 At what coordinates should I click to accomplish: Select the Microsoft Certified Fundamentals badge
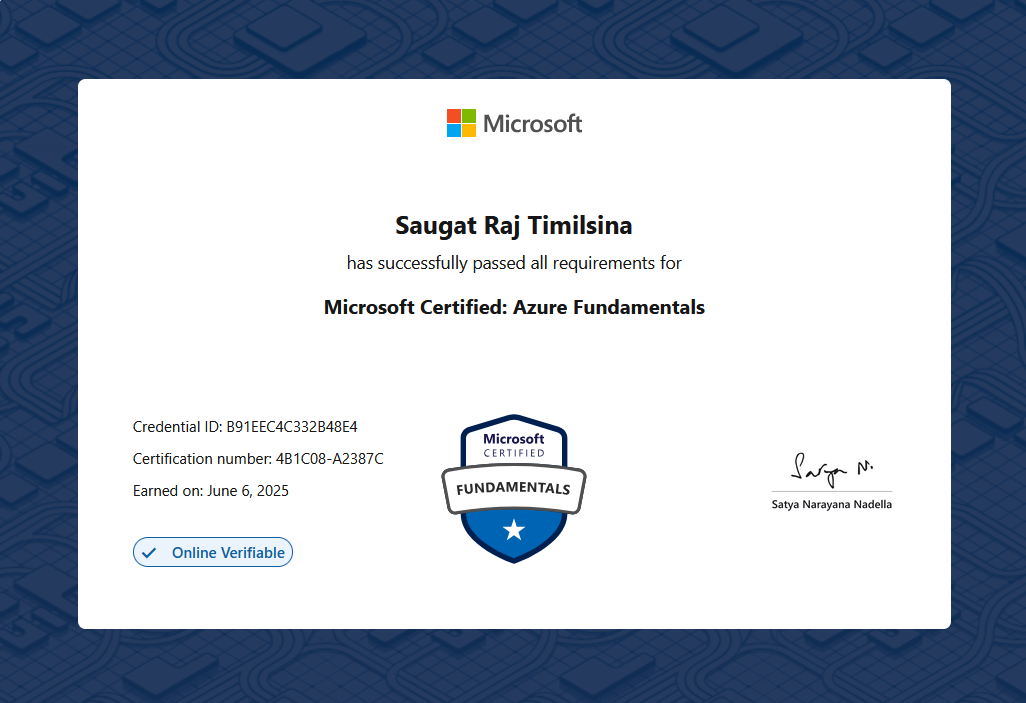513,488
